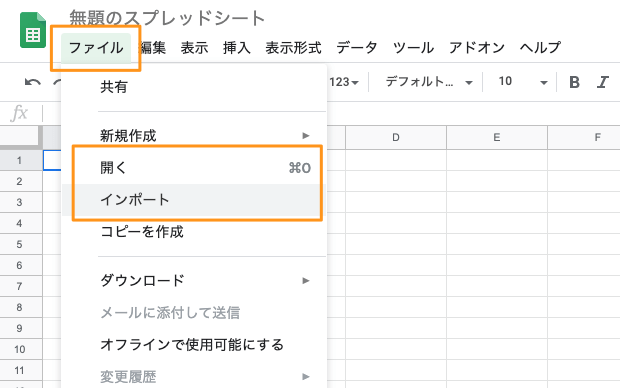
Task: Open the 表示 menu
Action: [x=194, y=48]
